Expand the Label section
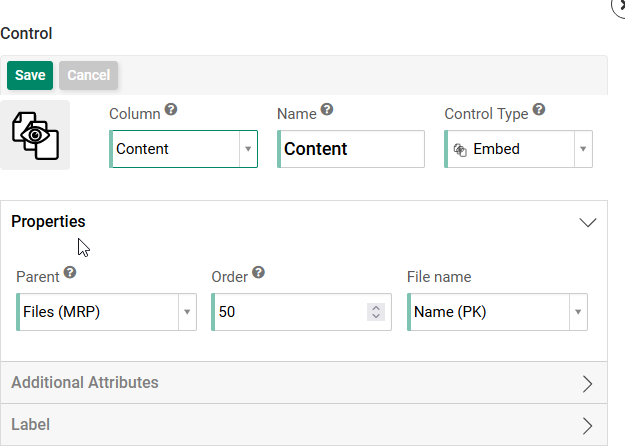The width and height of the screenshot is (625, 446). click(588, 425)
